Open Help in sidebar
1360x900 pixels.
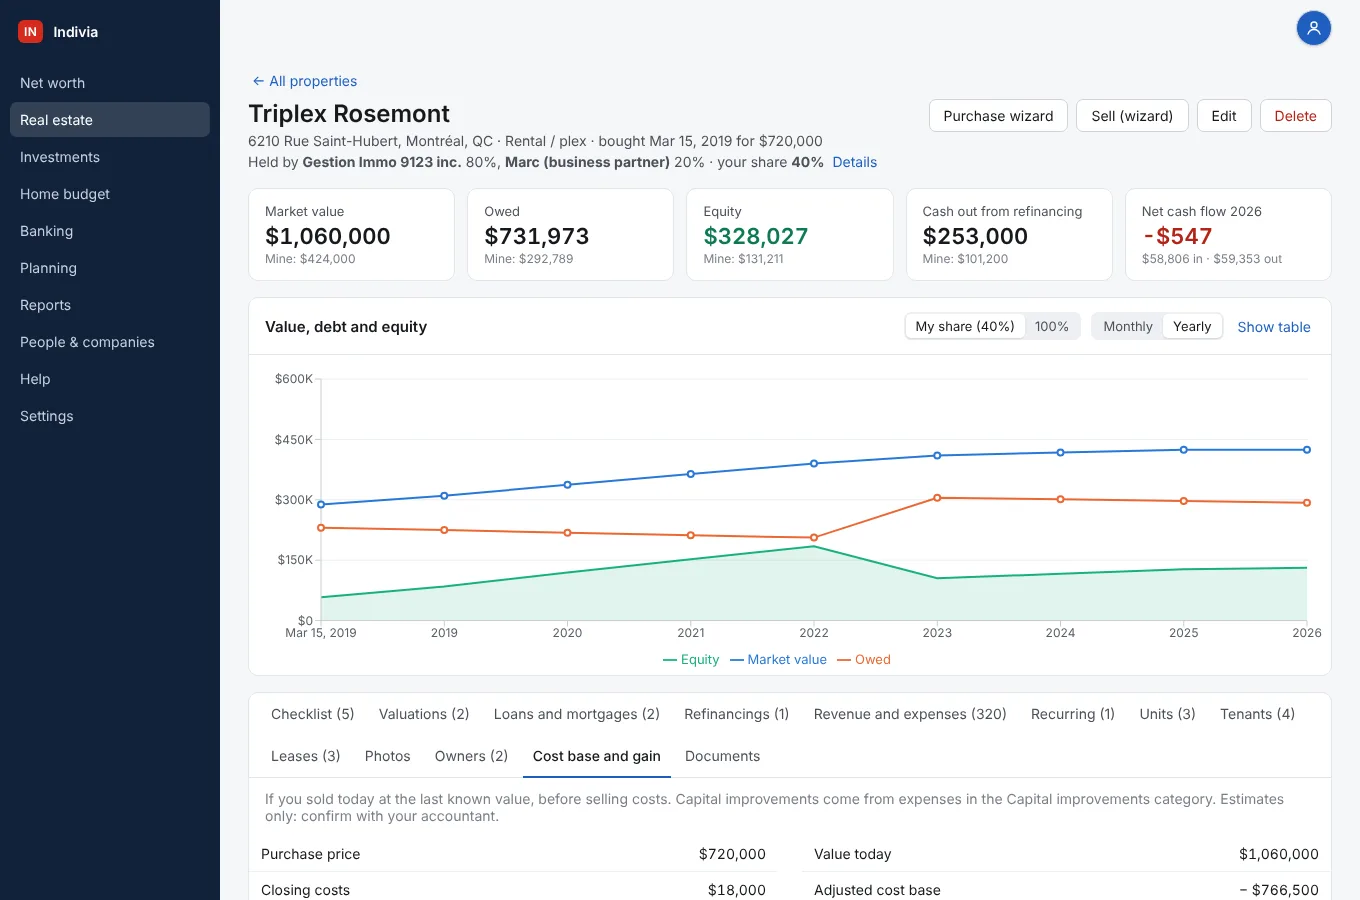[x=110, y=379]
